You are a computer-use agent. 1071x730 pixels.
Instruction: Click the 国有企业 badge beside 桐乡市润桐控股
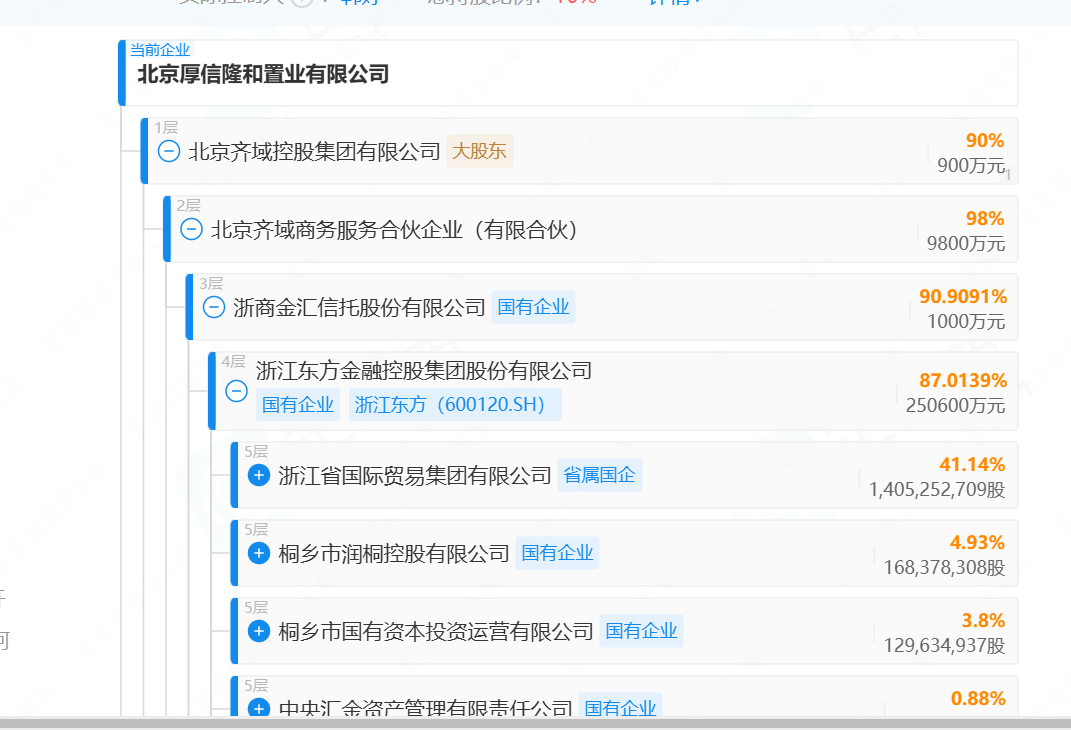click(557, 552)
